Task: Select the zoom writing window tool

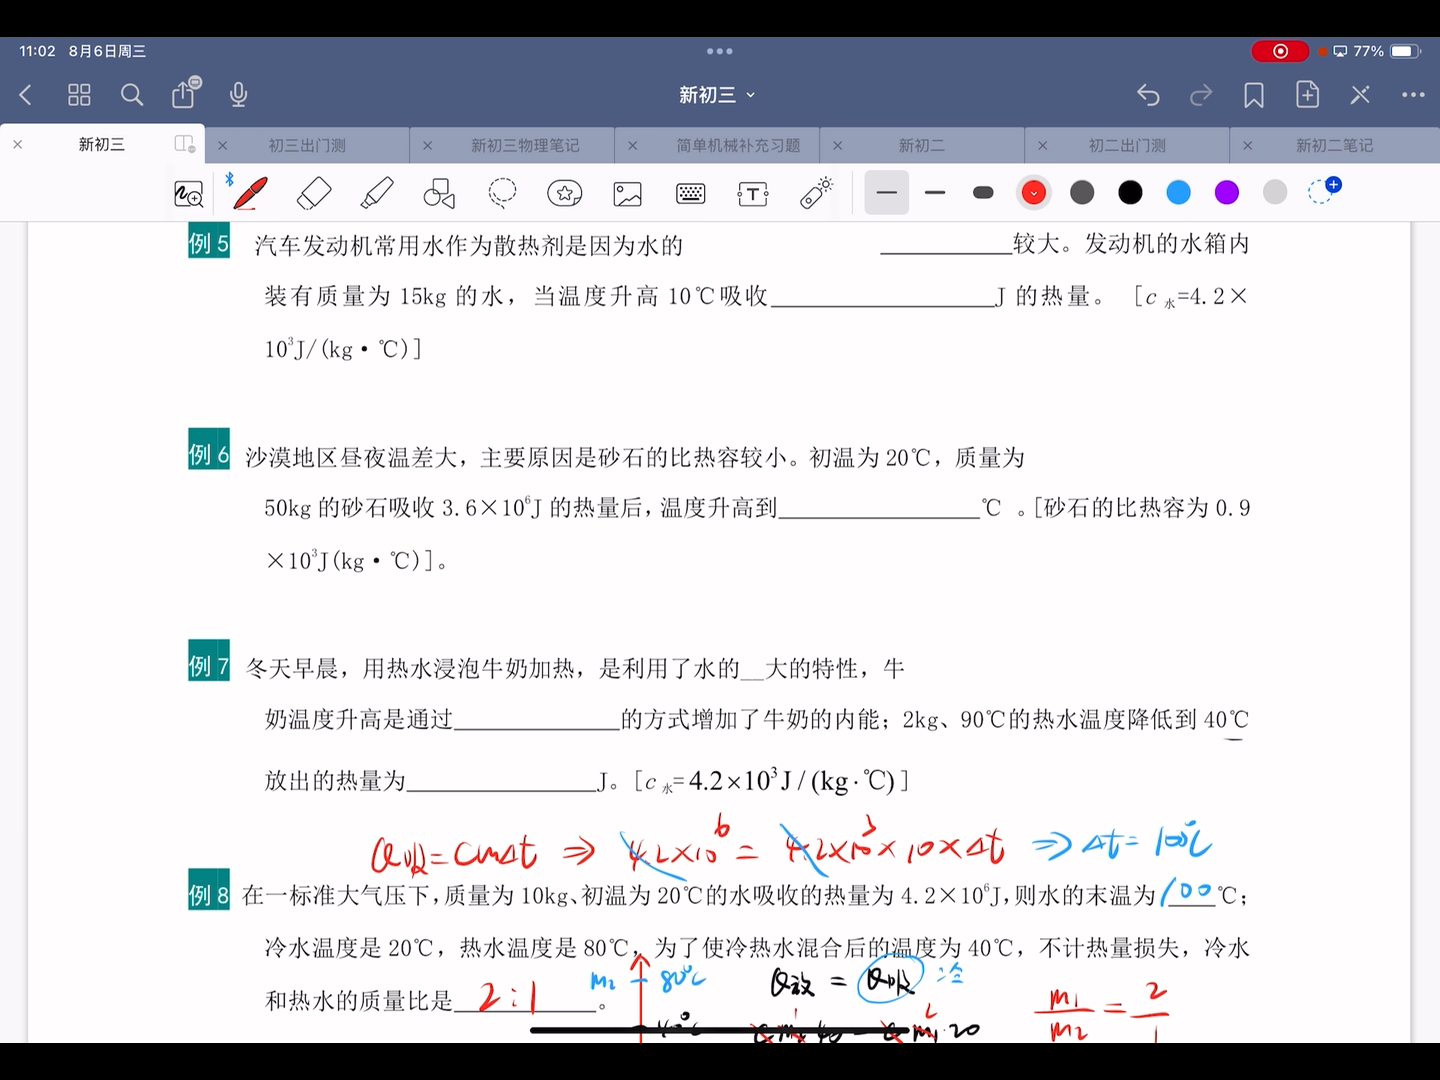Action: coord(189,194)
